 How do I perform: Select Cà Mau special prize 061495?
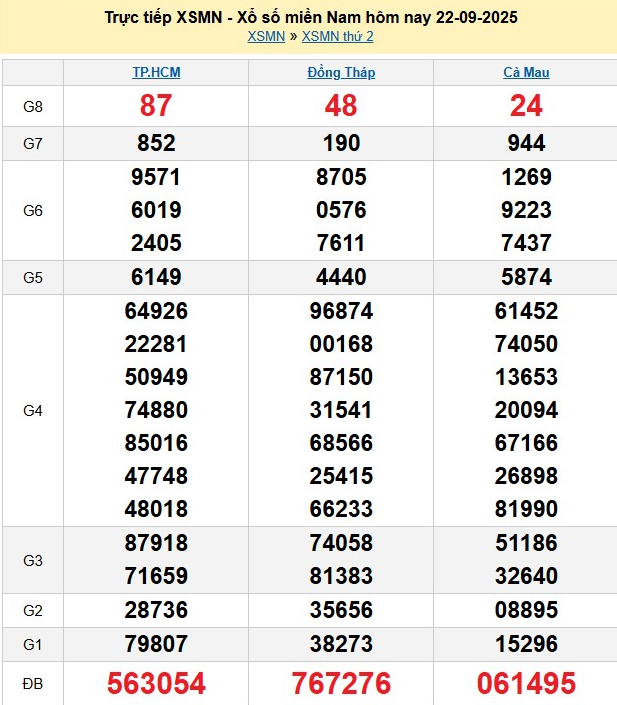point(526,684)
